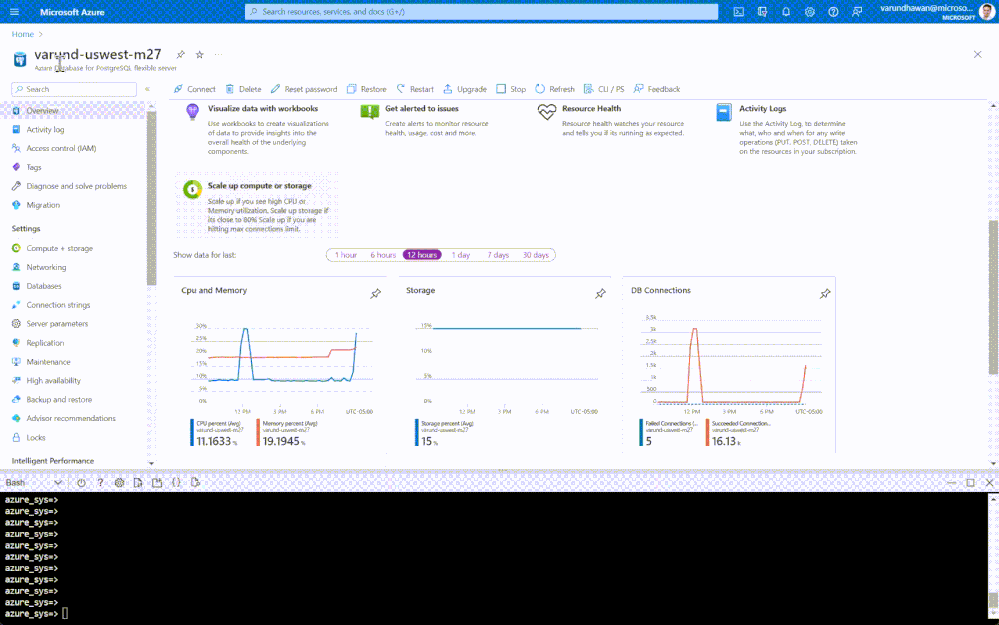Restart Cloud Shell using the power icon
This screenshot has height=625, width=999.
click(x=81, y=483)
